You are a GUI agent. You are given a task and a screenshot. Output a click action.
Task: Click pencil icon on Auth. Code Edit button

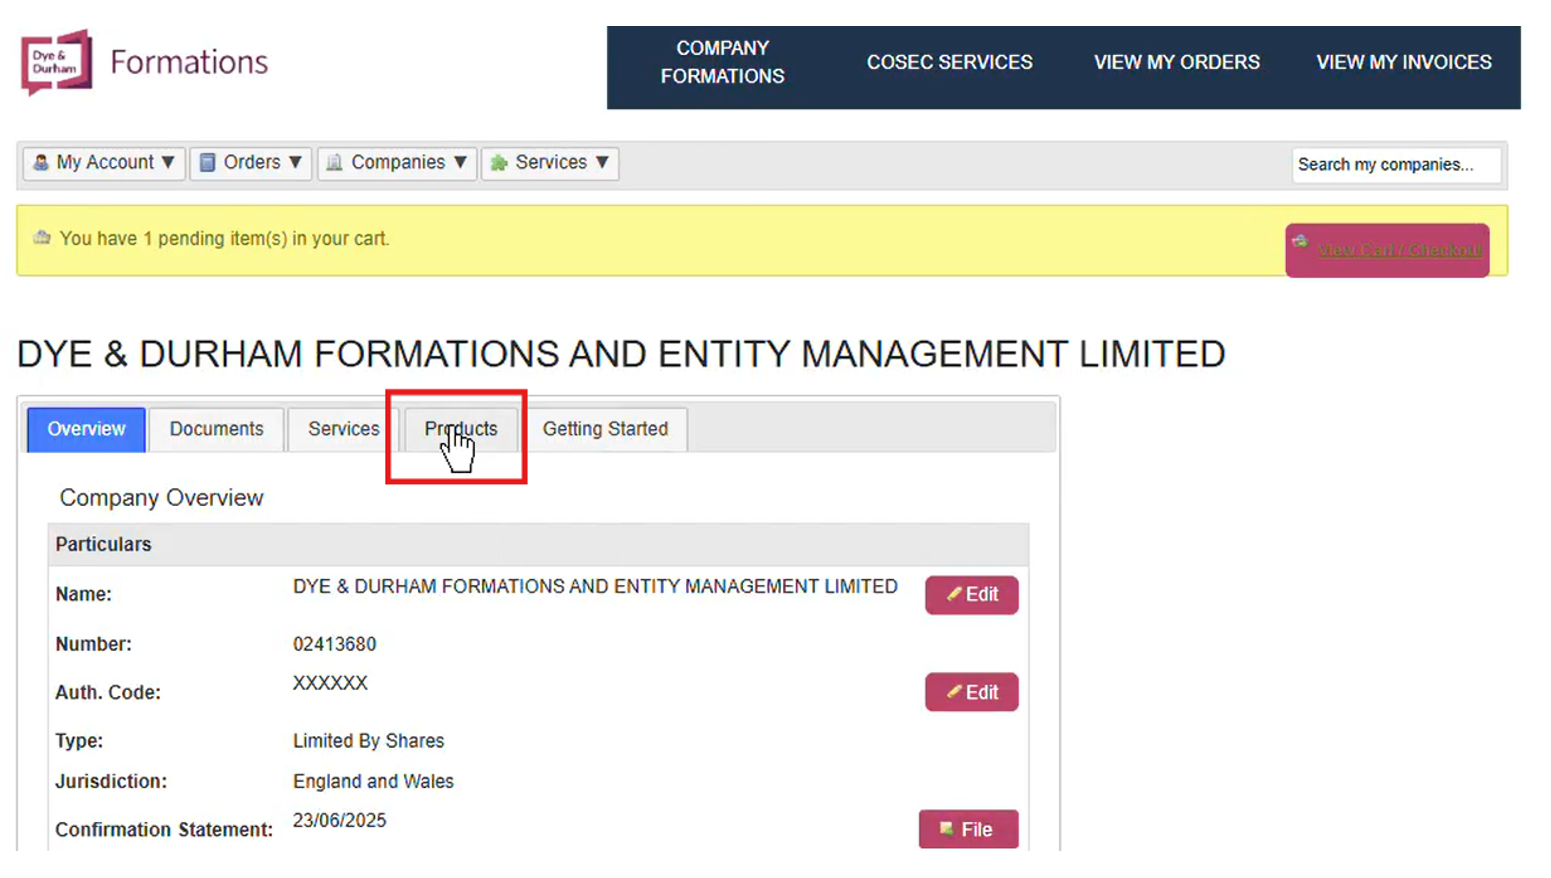point(954,691)
